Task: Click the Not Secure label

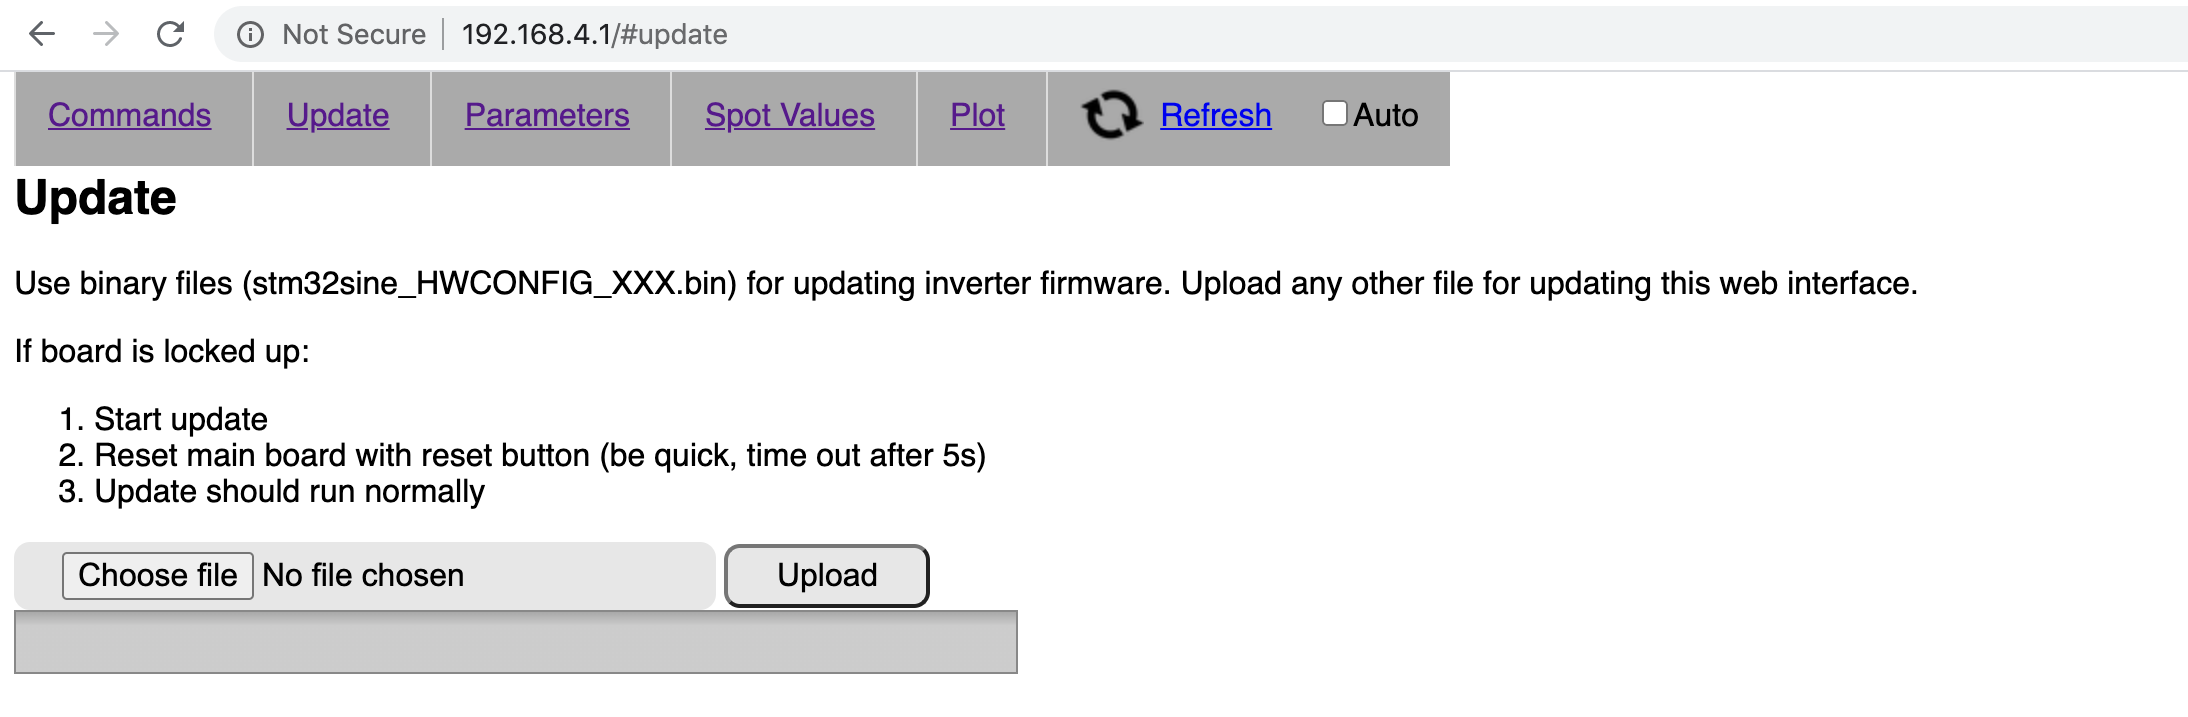Action: (x=354, y=35)
